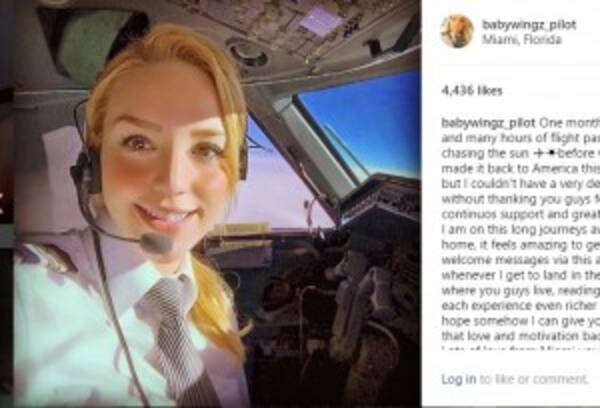The height and width of the screenshot is (408, 600).
Task: Open the babywingz_pilot profile avatar
Action: click(457, 31)
